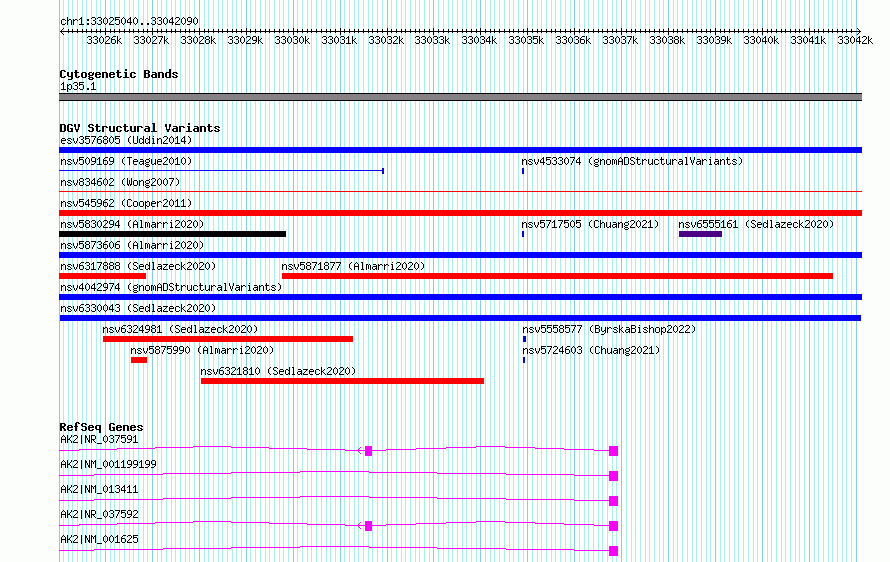Select nsv5724603 (Chuang2021) label
Viewport: 890px width, 562px height.
(x=591, y=350)
